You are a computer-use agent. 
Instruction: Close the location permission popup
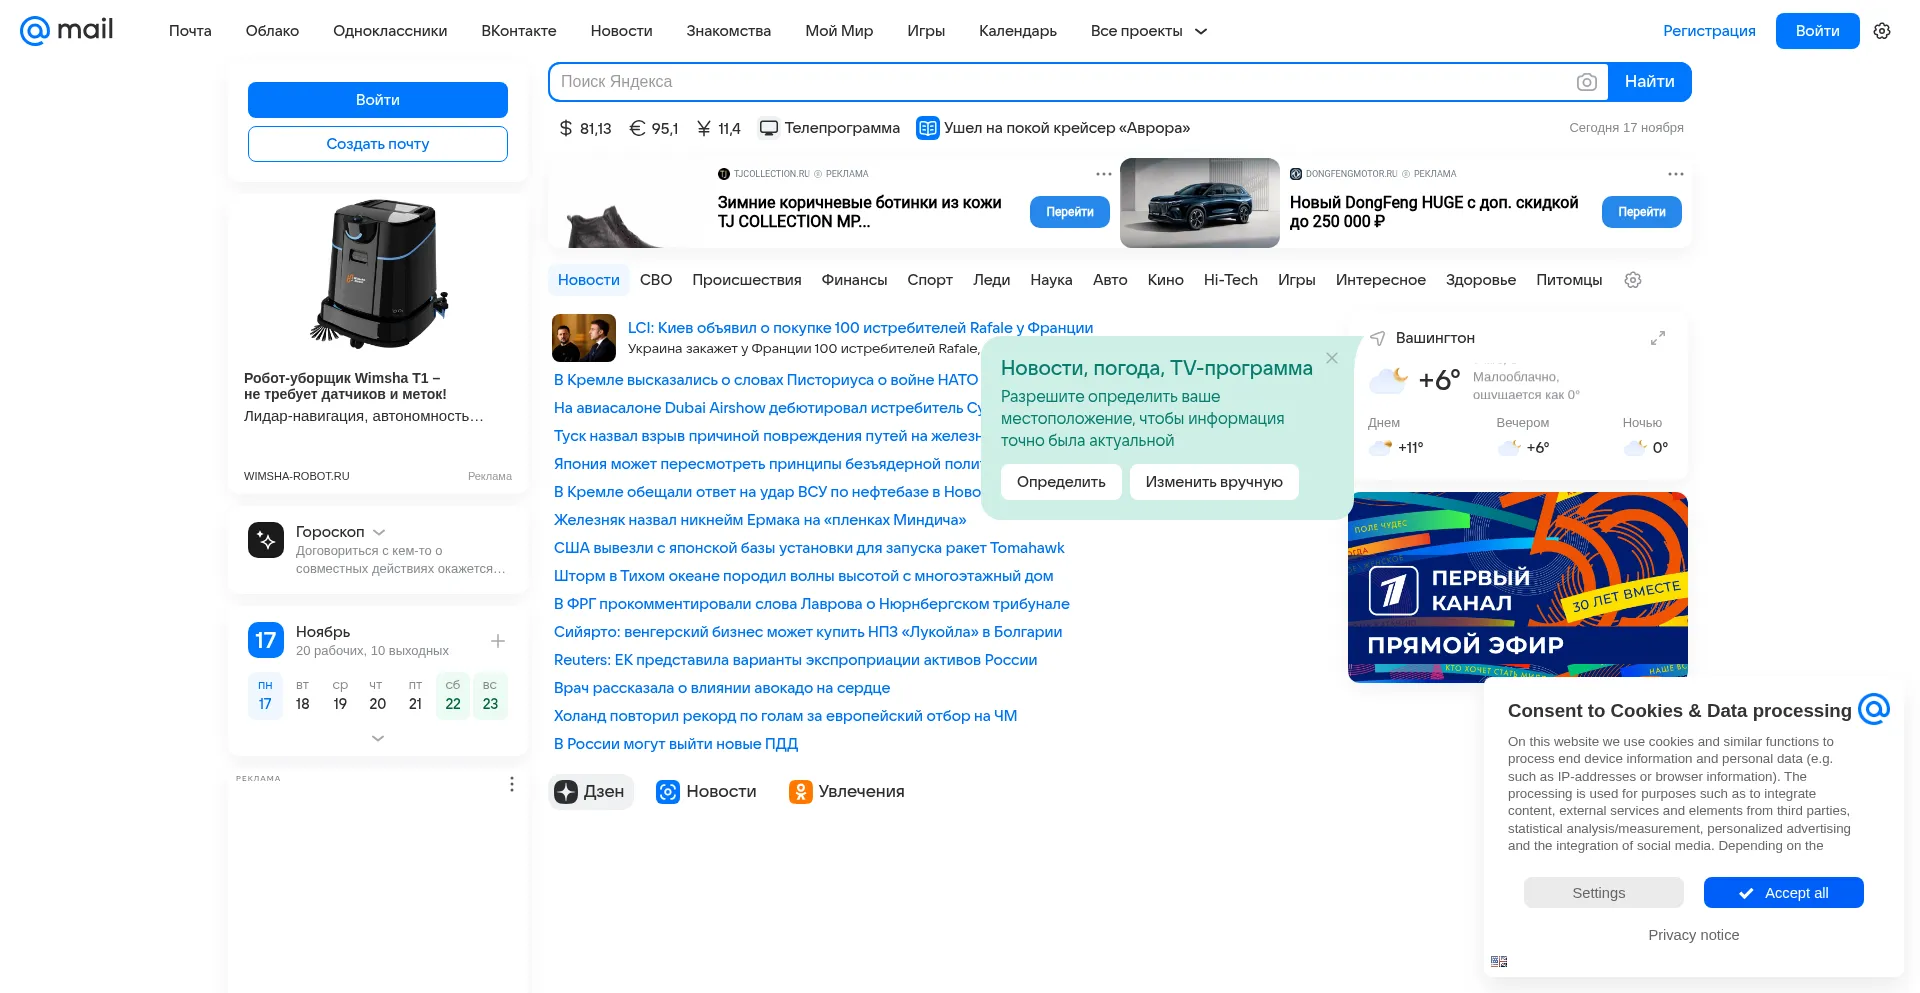click(1332, 358)
